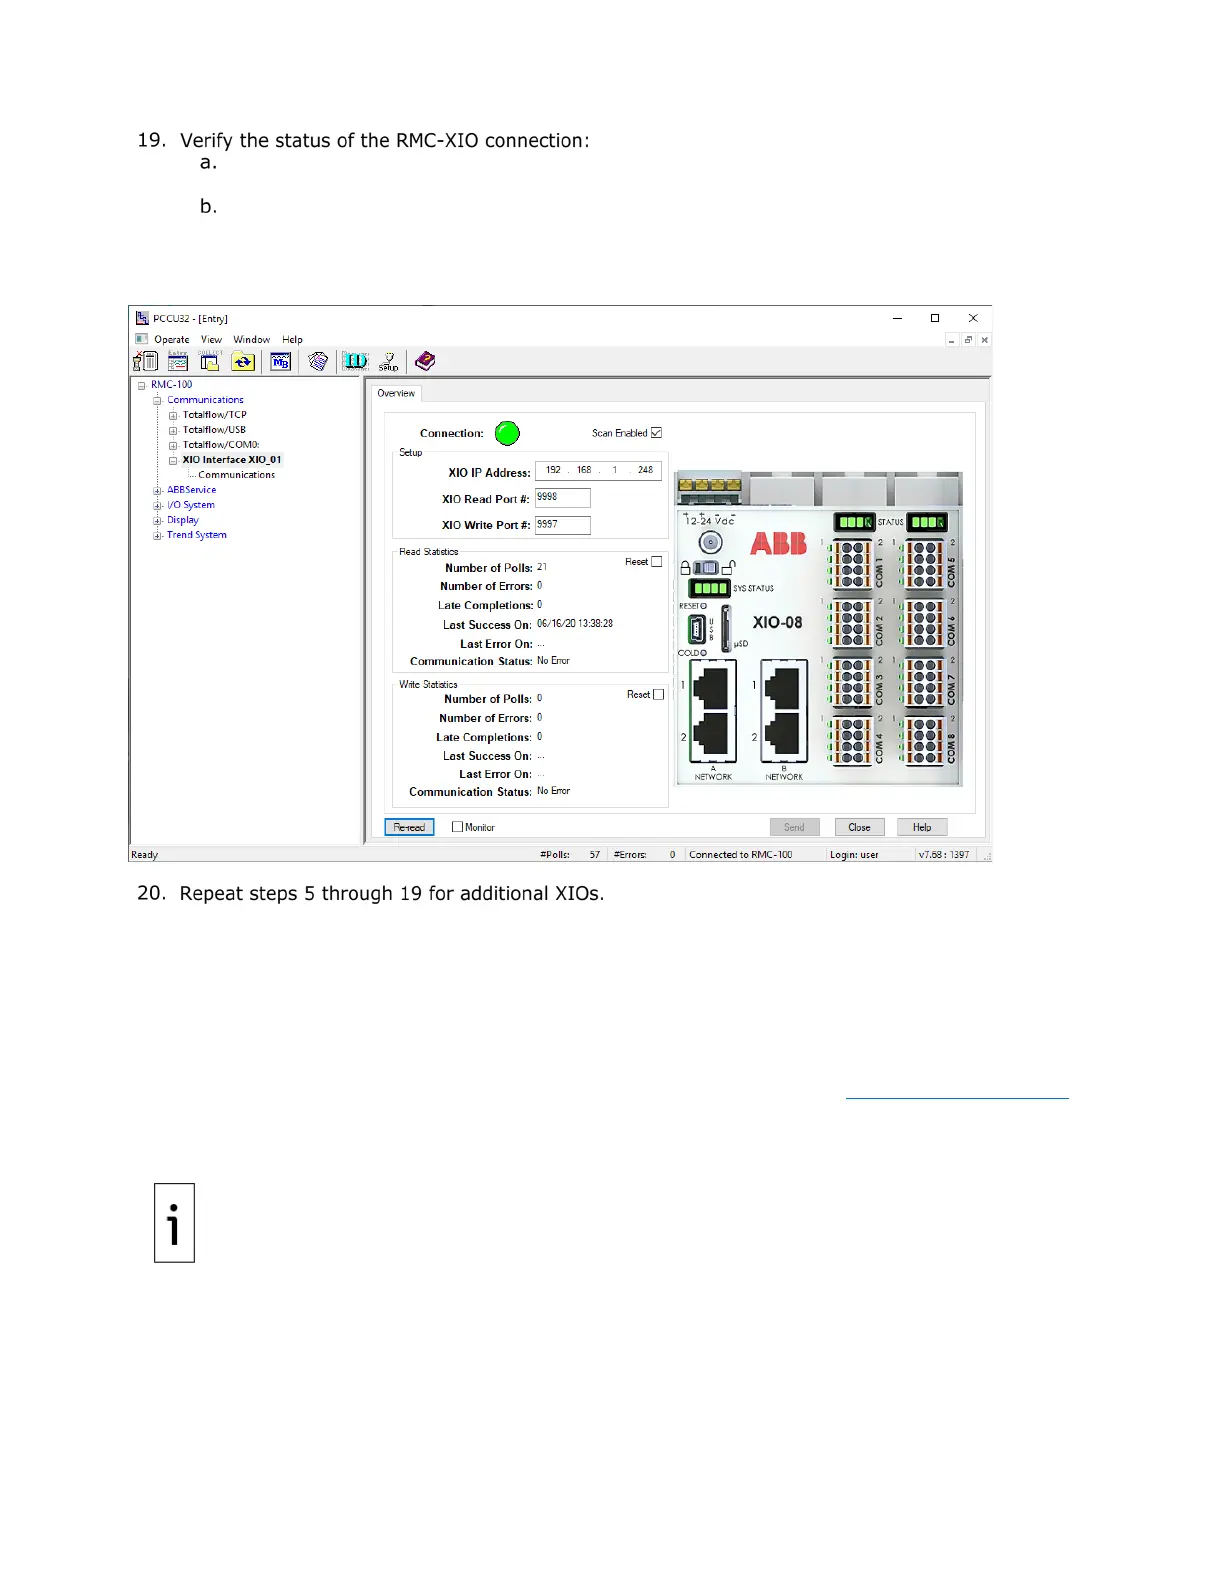Open the Entry mode toolbar icon
Screen dimensions: 1224x1584
(x=178, y=361)
